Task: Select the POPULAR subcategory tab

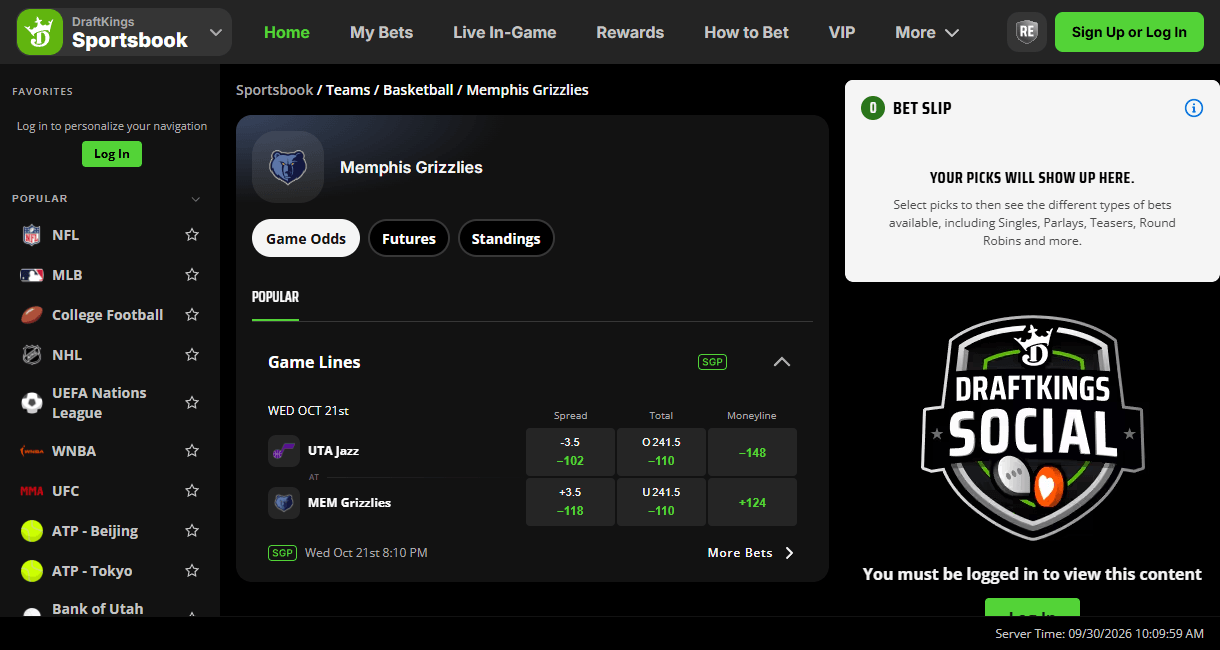Action: (x=275, y=297)
